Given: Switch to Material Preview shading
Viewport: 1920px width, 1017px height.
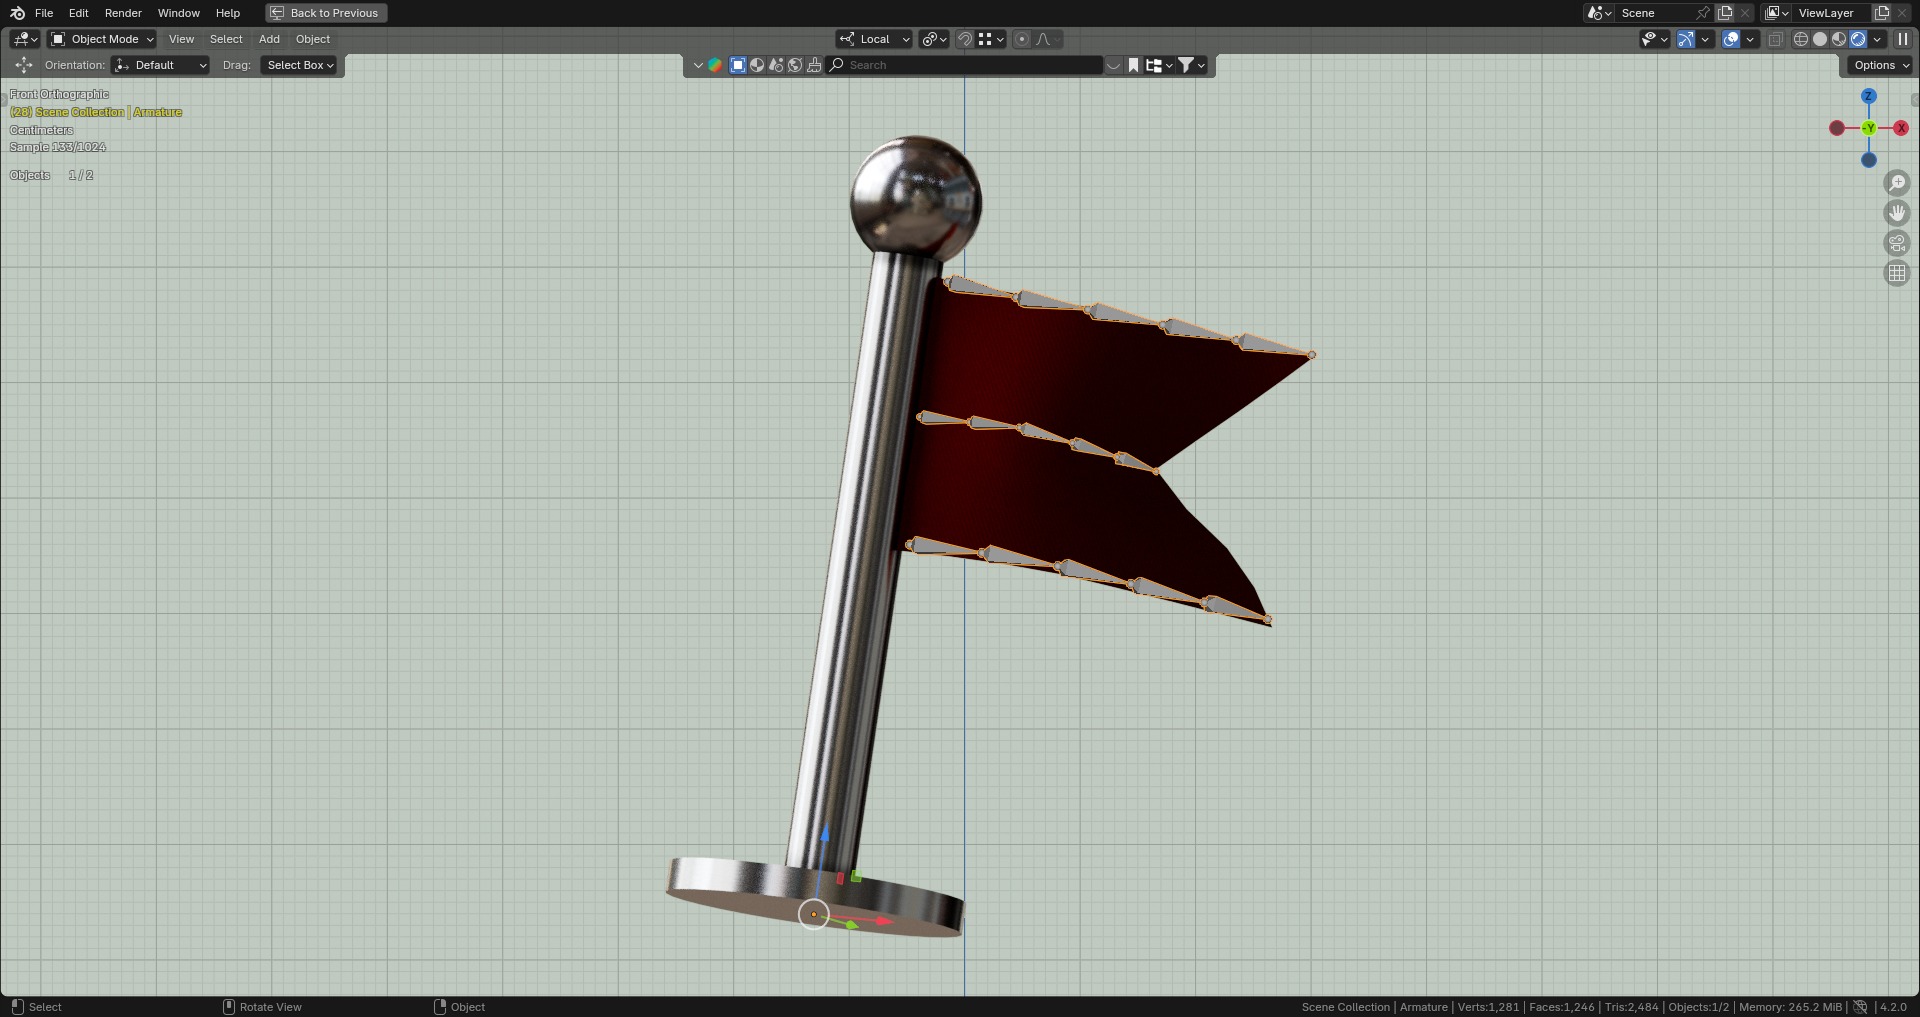Looking at the screenshot, I should coord(1839,39).
